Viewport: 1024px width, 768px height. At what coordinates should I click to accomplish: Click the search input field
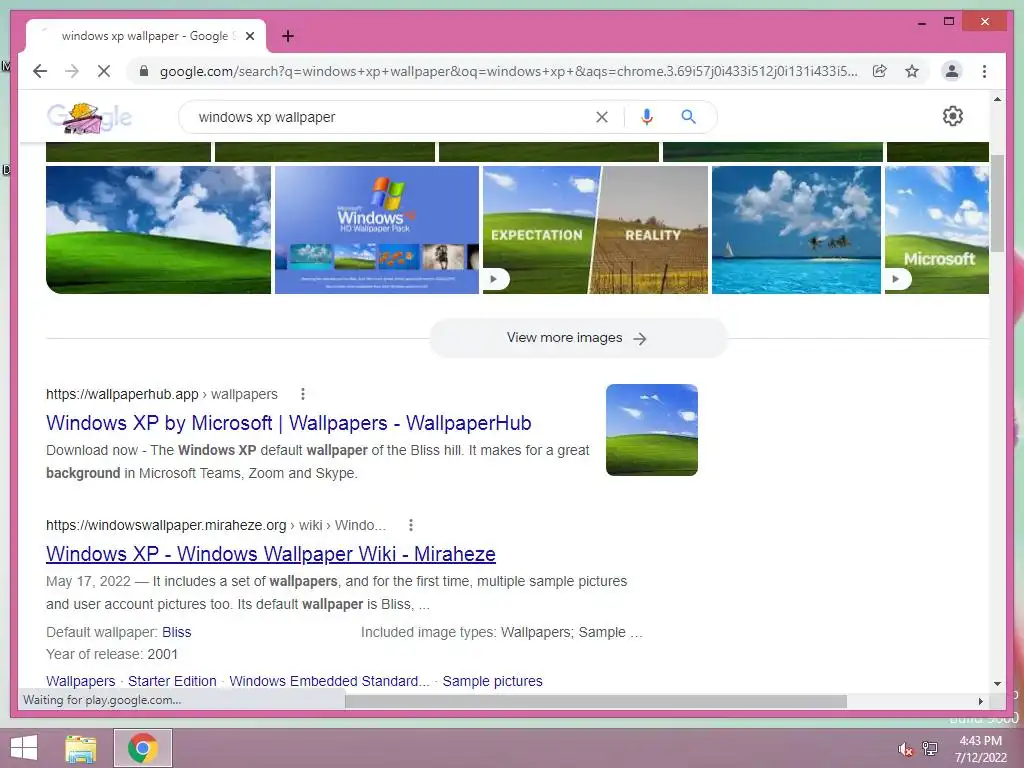coord(392,117)
